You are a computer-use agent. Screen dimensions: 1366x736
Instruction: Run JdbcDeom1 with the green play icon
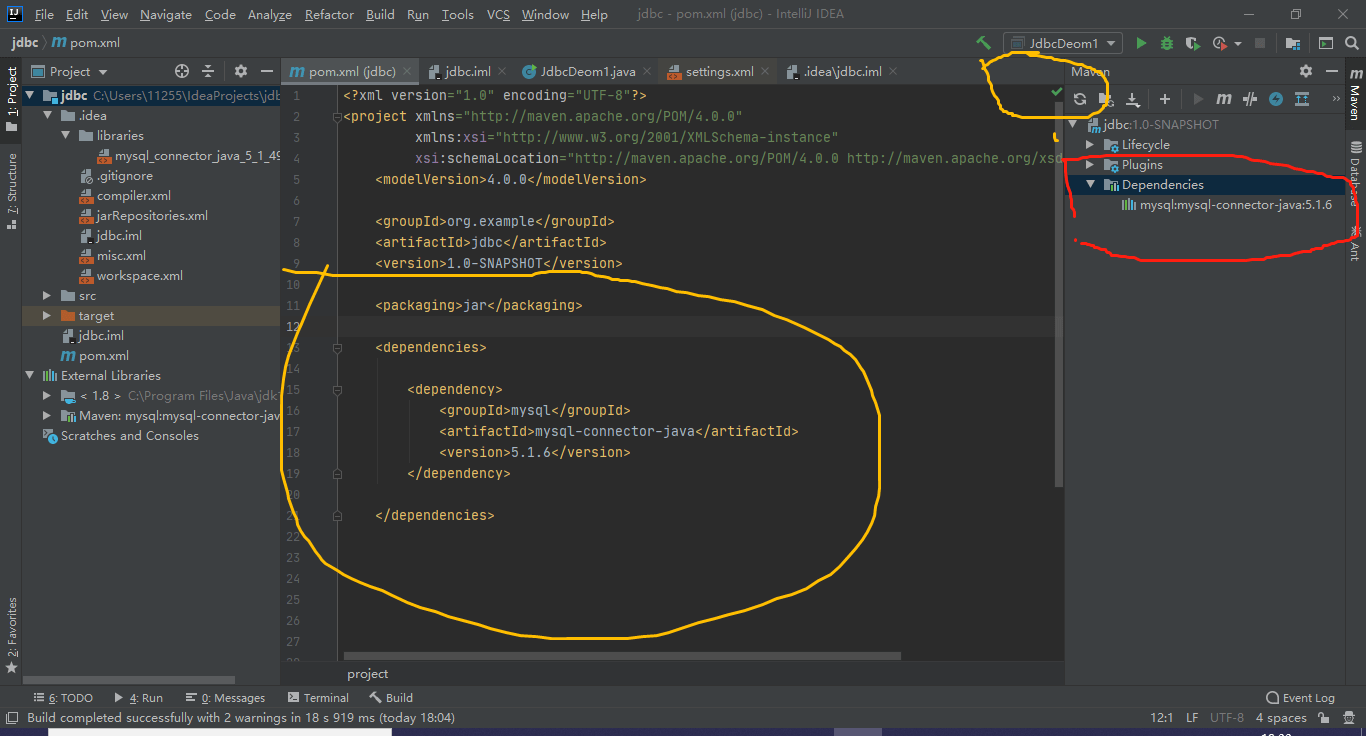click(x=1141, y=43)
